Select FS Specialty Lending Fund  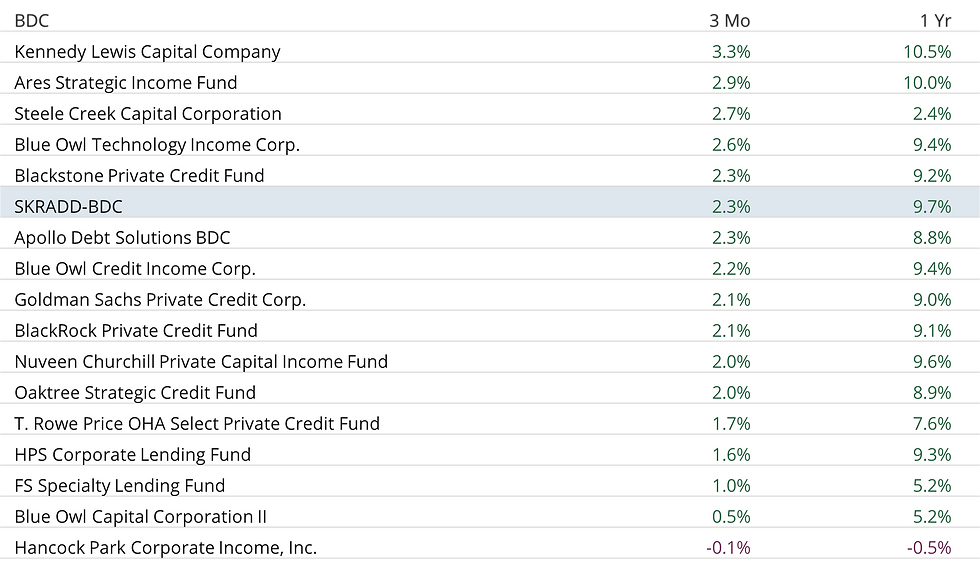click(120, 486)
